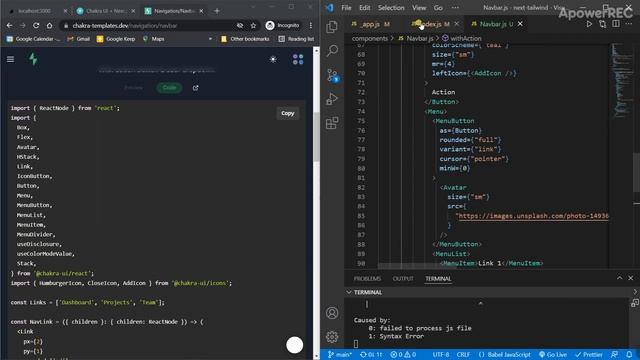Click Go Live in status bar

pos(553,354)
